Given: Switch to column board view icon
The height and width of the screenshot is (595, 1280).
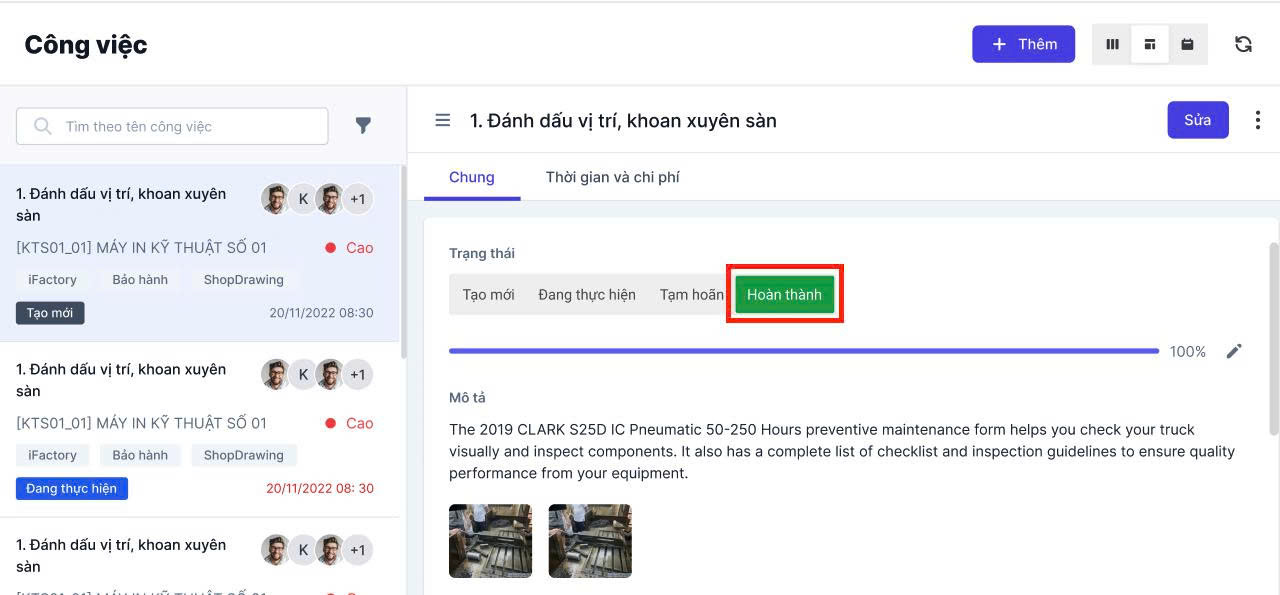Looking at the screenshot, I should 1112,44.
